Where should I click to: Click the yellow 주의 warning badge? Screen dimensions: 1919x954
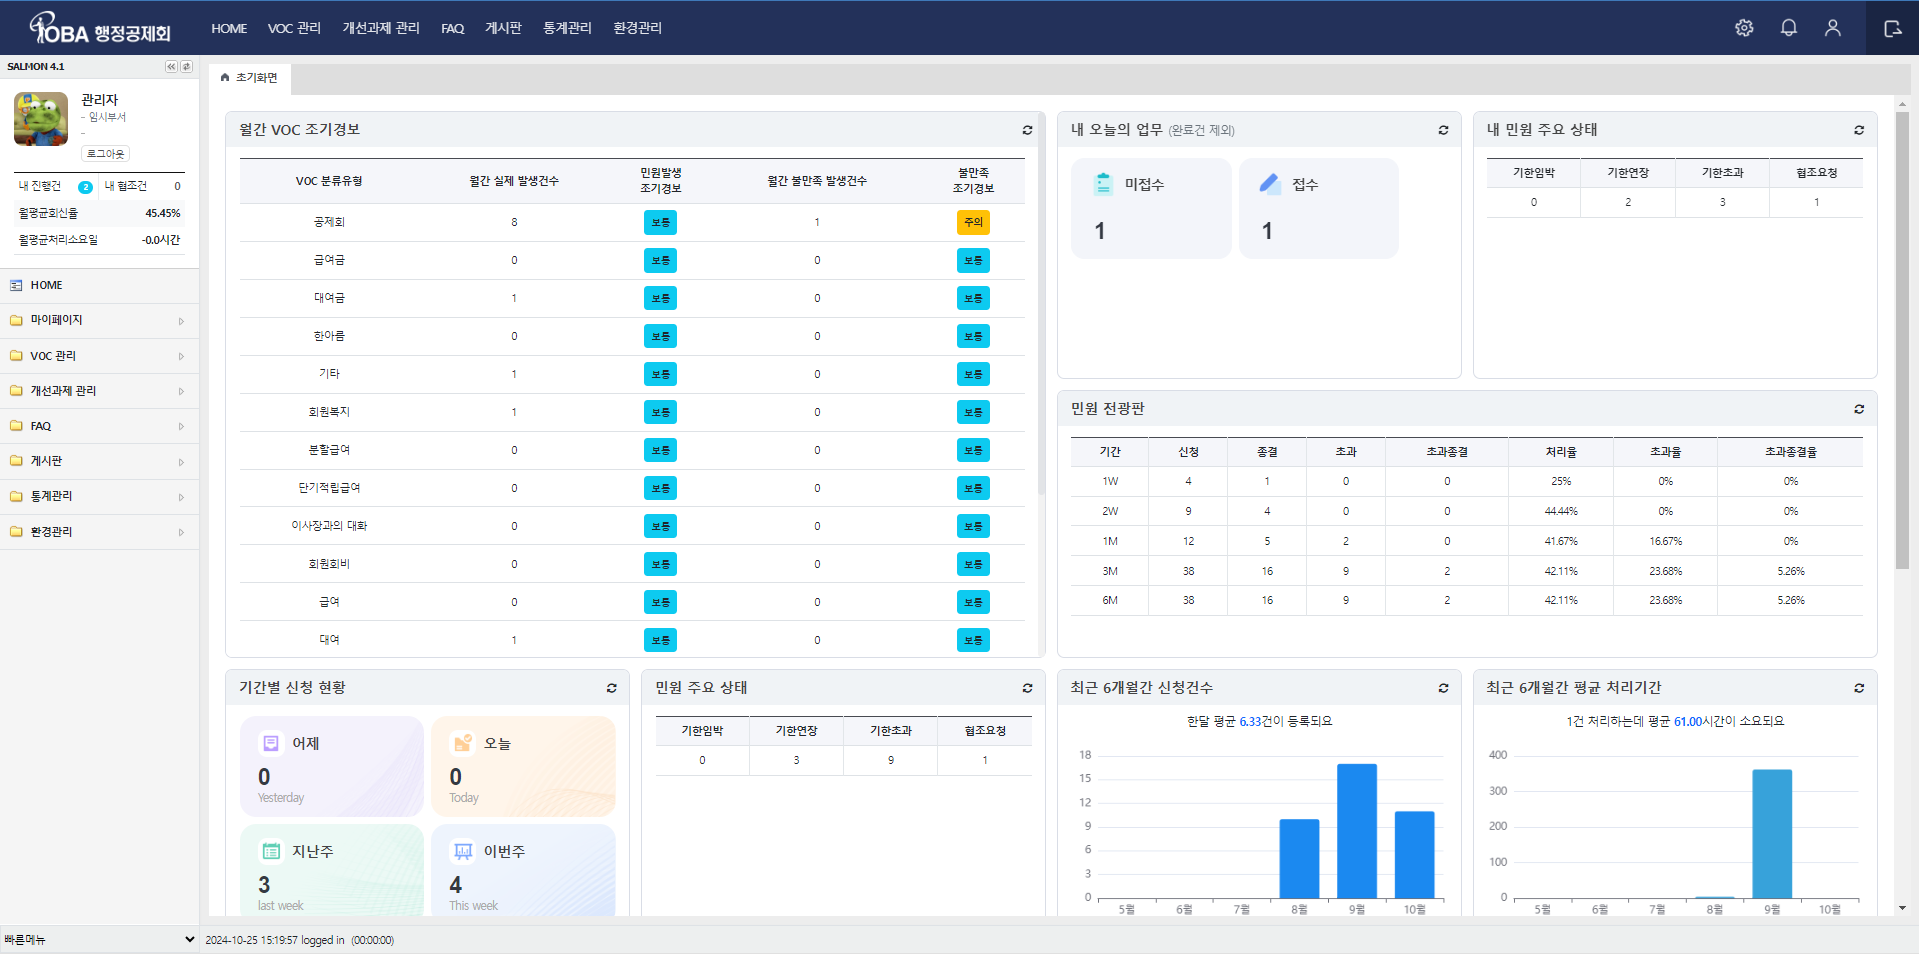click(x=972, y=222)
